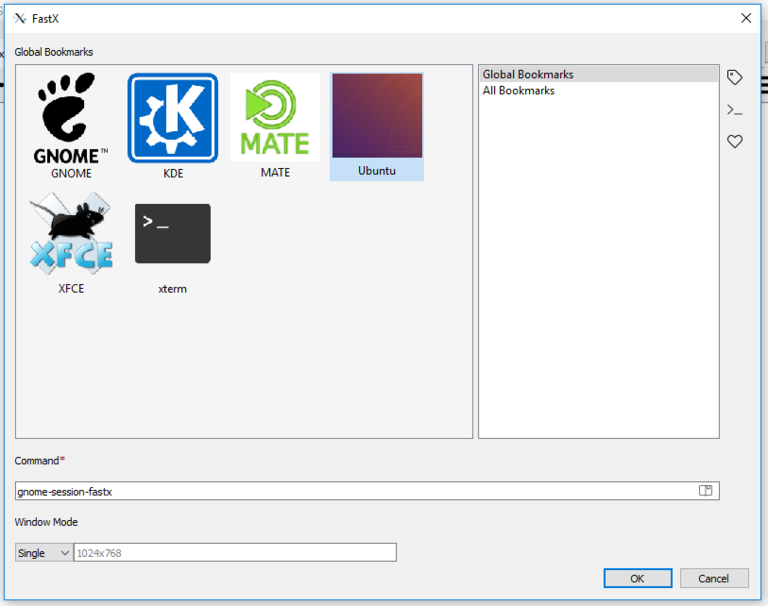The height and width of the screenshot is (606, 768).
Task: Open the Window Mode Single dropdown
Action: coord(44,553)
